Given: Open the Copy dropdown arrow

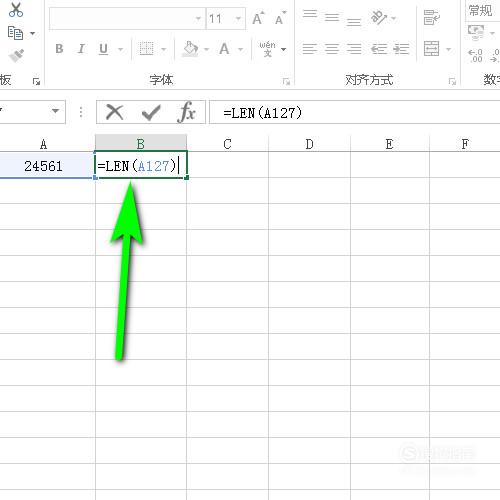Looking at the screenshot, I should click(32, 33).
